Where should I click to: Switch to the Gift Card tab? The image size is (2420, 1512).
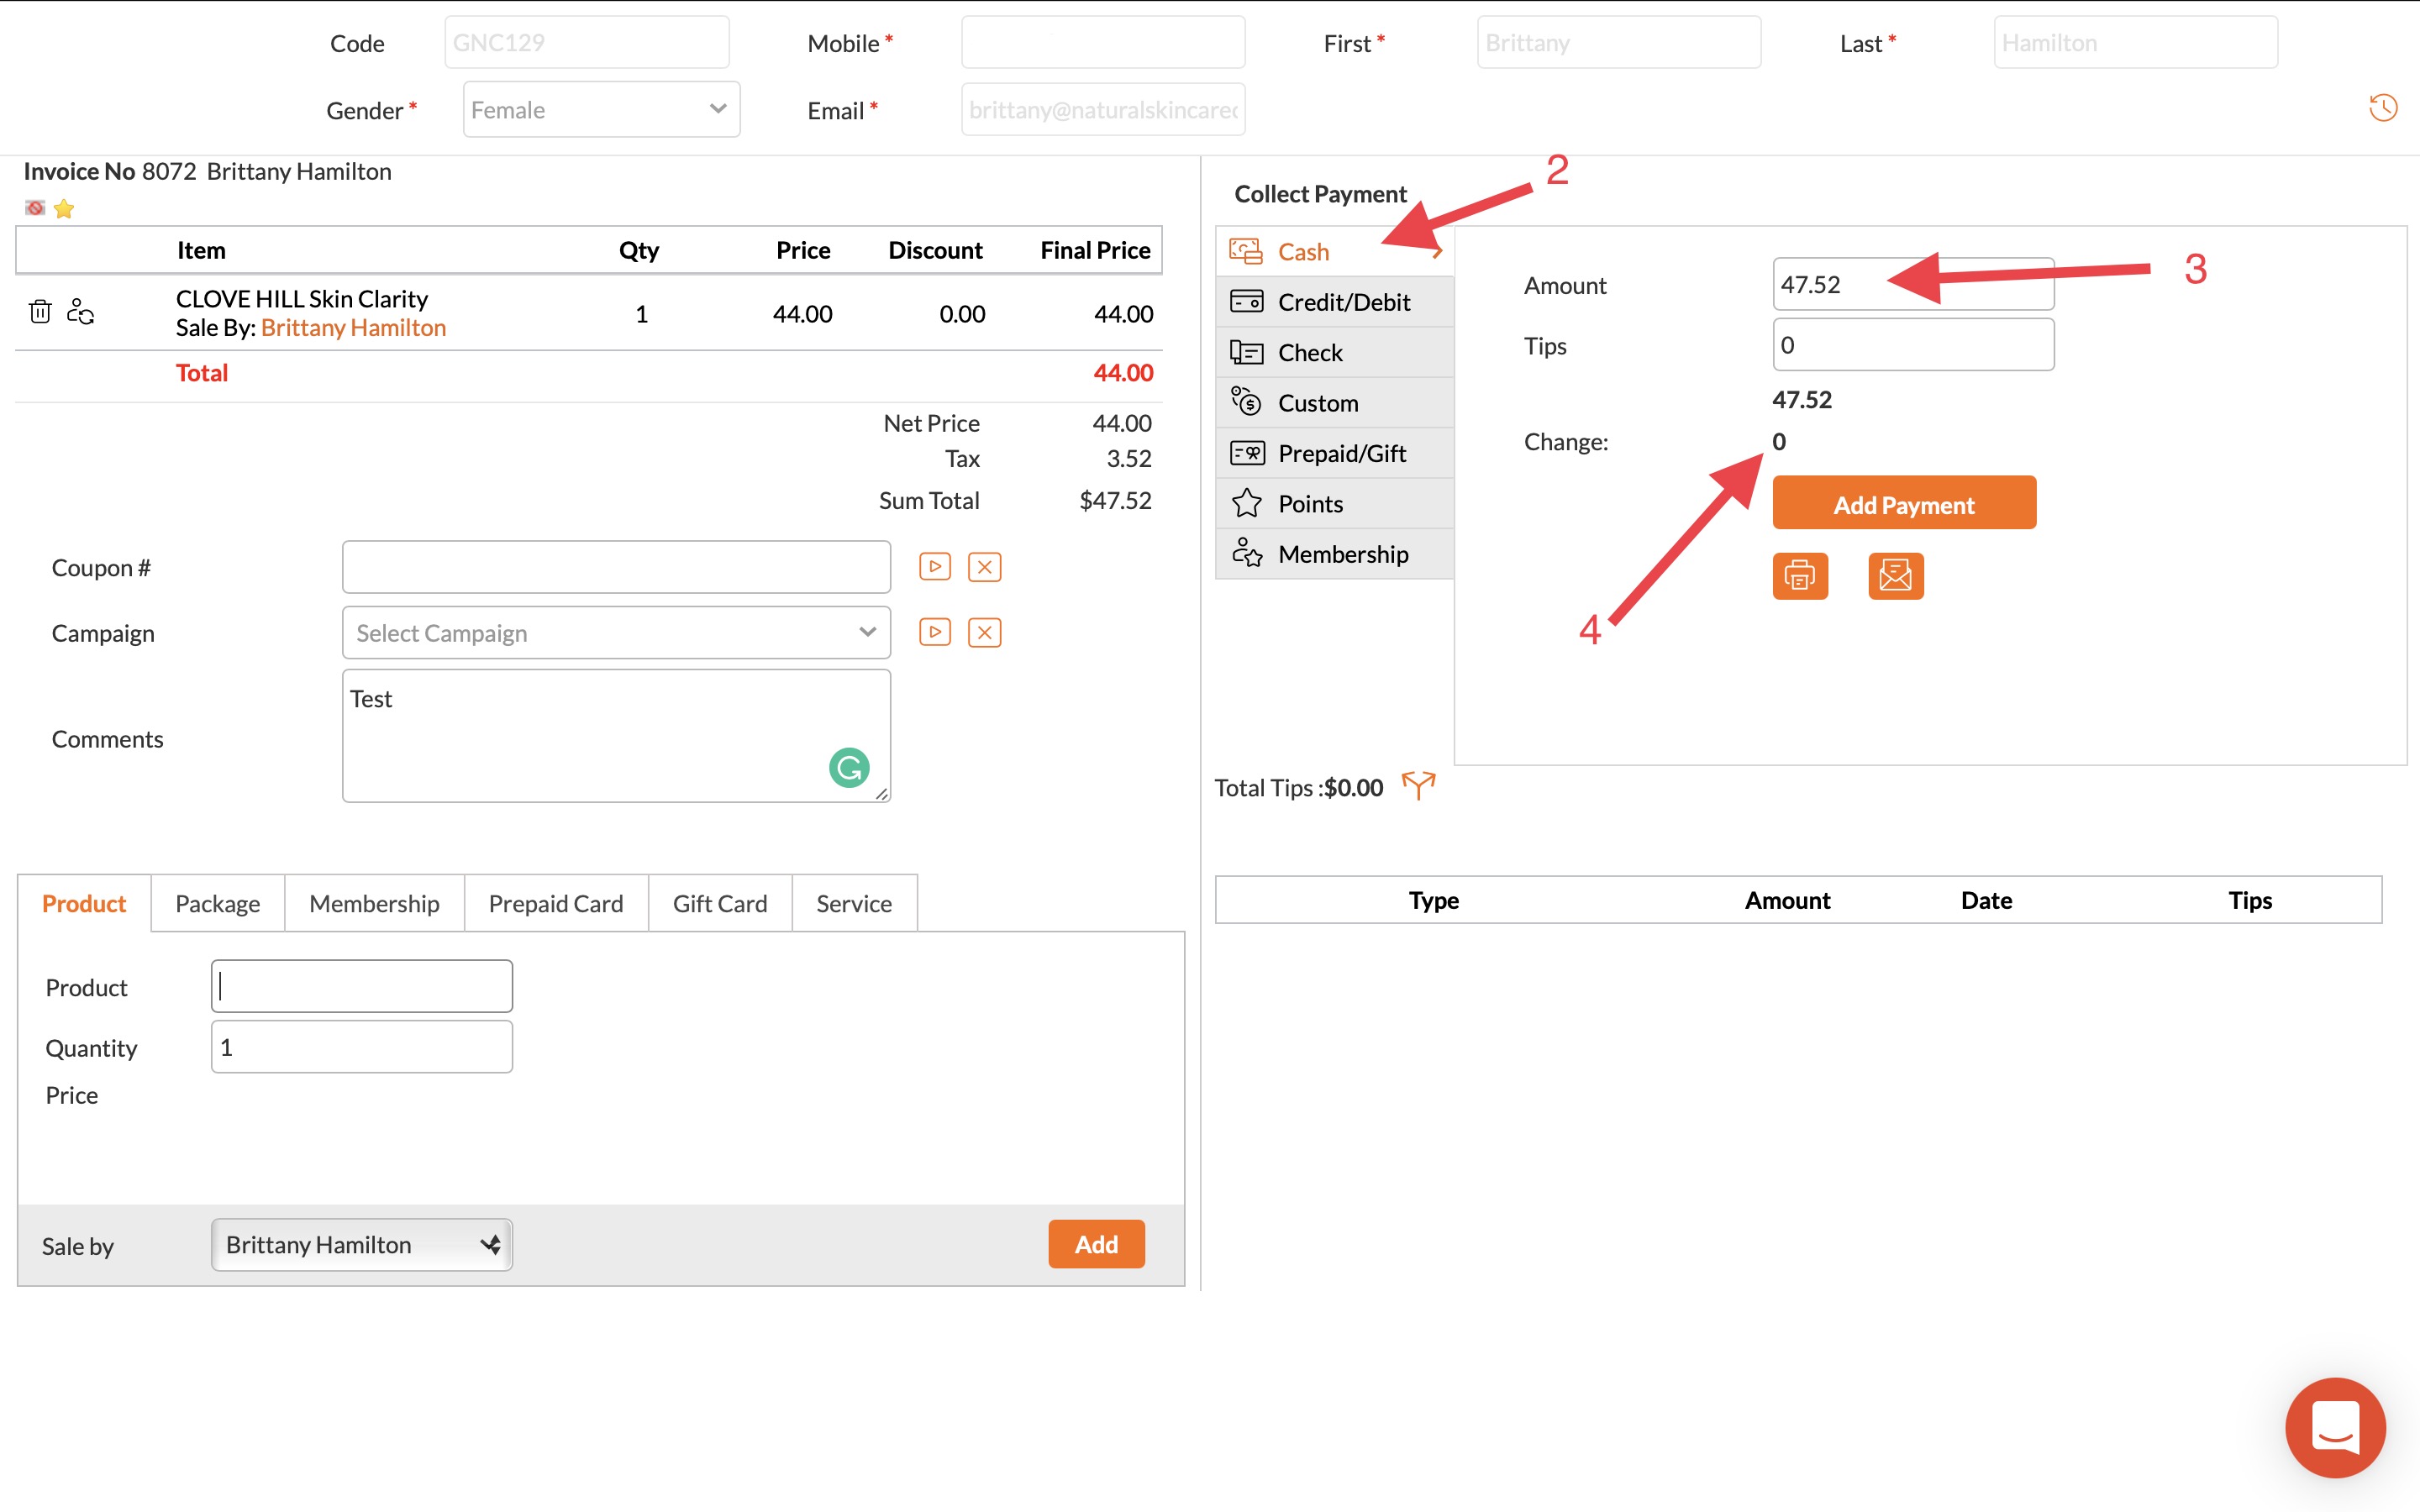[720, 903]
